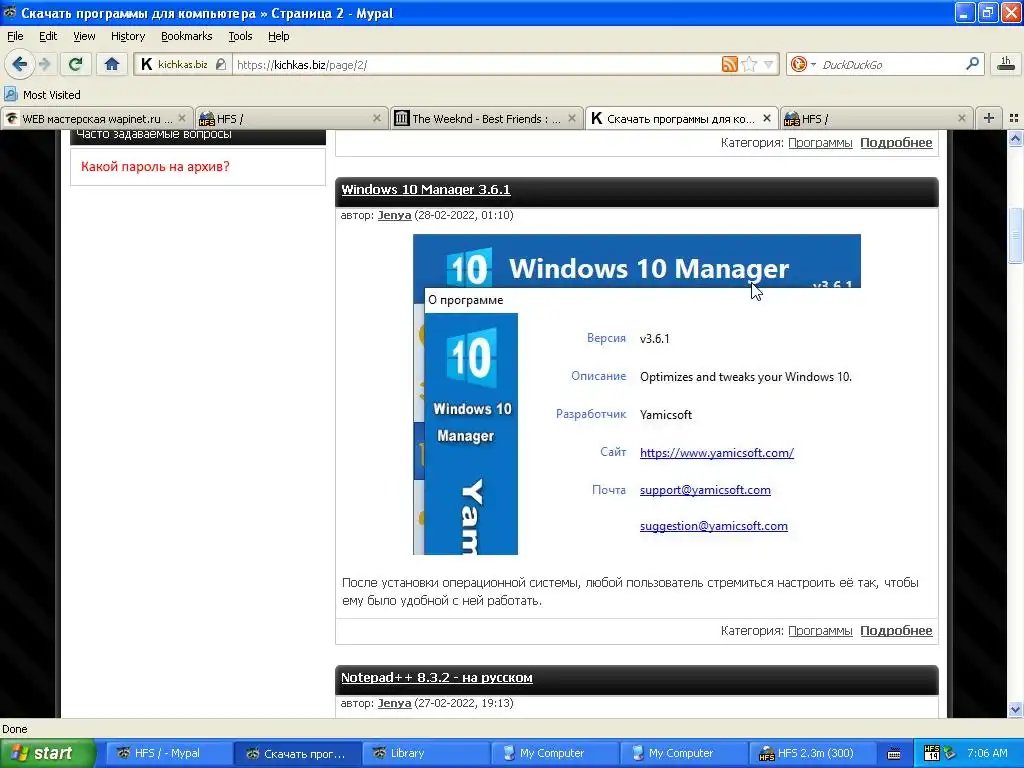Go back with the Back arrow button

(20, 64)
